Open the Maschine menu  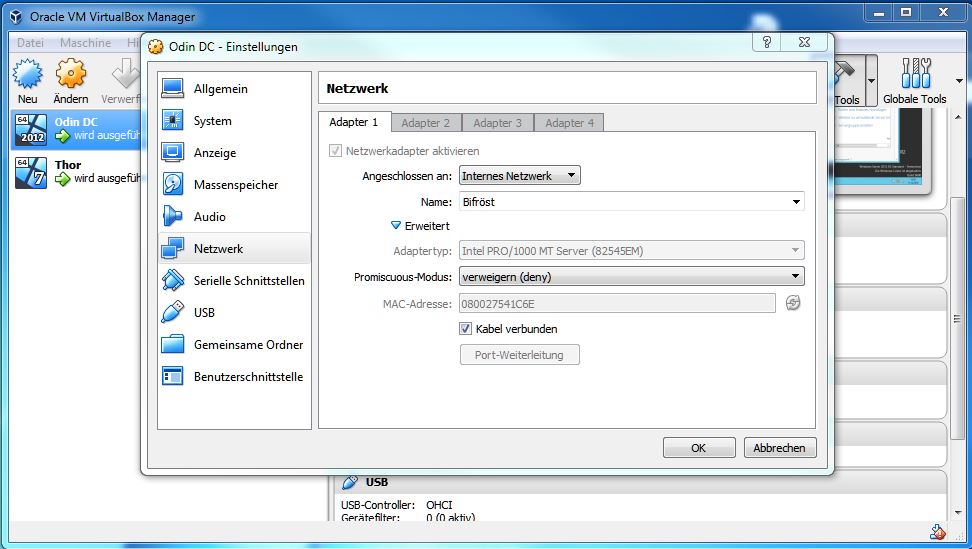tap(86, 43)
